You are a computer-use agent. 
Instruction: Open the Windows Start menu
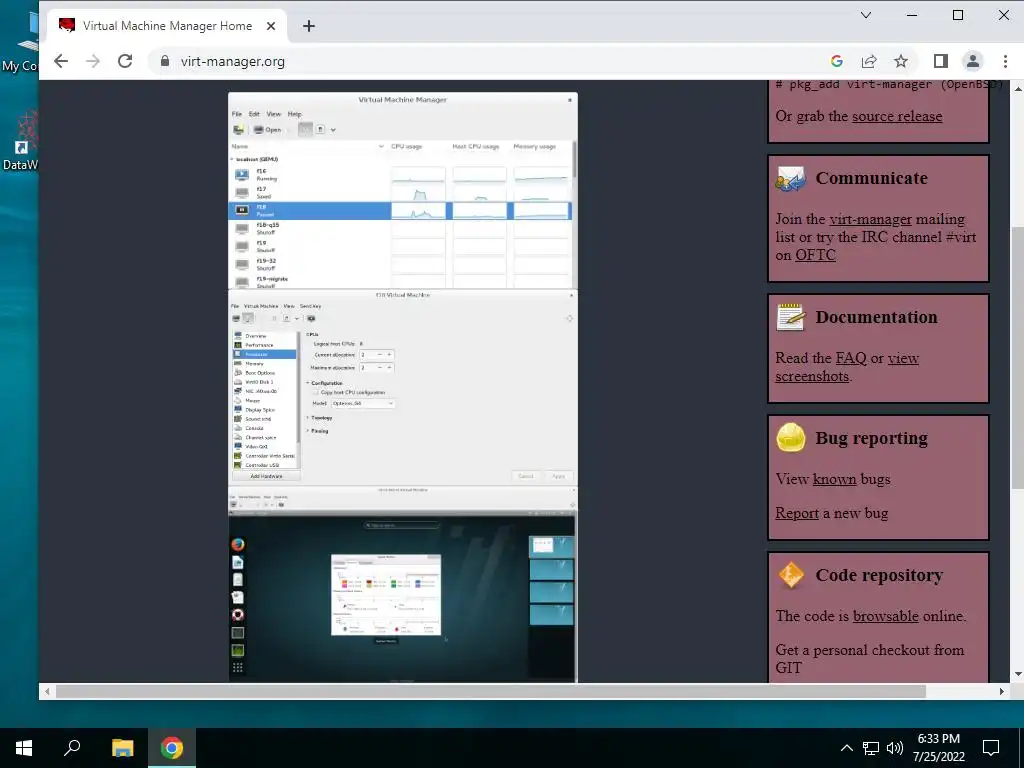click(x=24, y=748)
